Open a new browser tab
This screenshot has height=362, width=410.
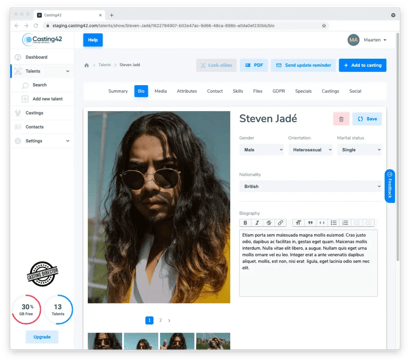pyautogui.click(x=112, y=15)
